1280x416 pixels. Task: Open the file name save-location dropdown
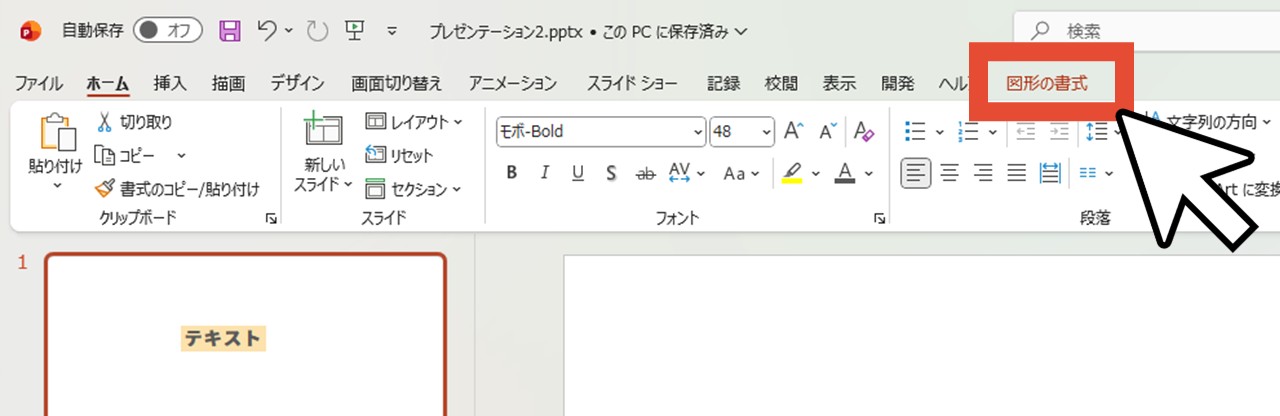pos(741,31)
